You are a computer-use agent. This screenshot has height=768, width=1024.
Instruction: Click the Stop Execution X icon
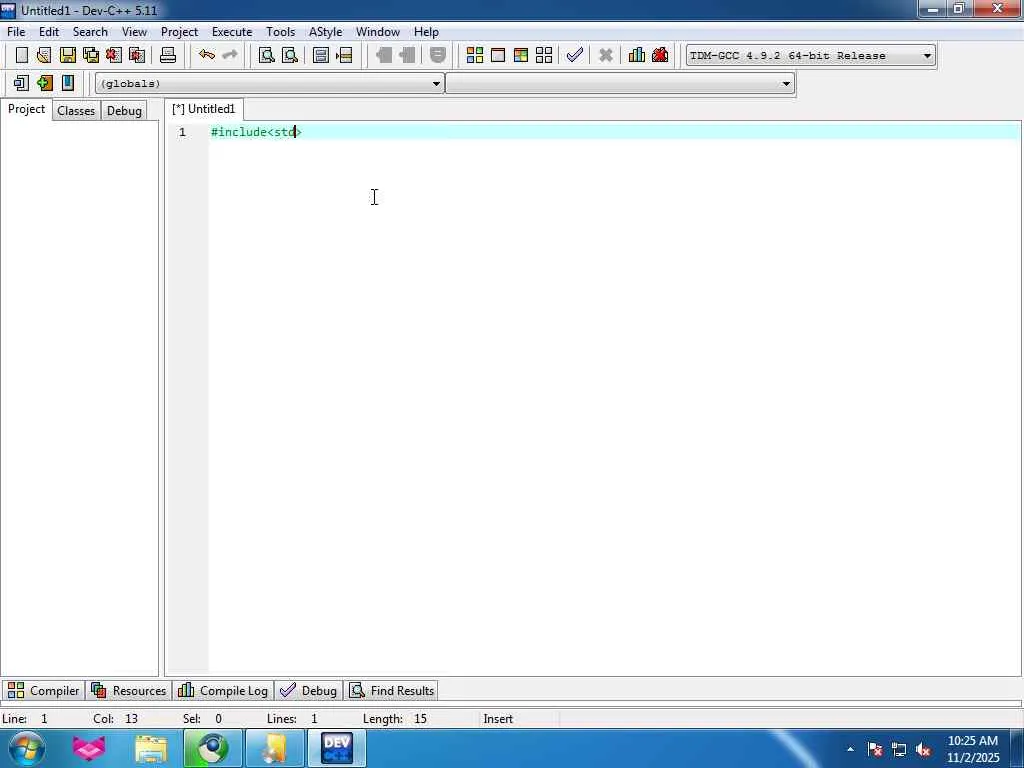point(606,56)
